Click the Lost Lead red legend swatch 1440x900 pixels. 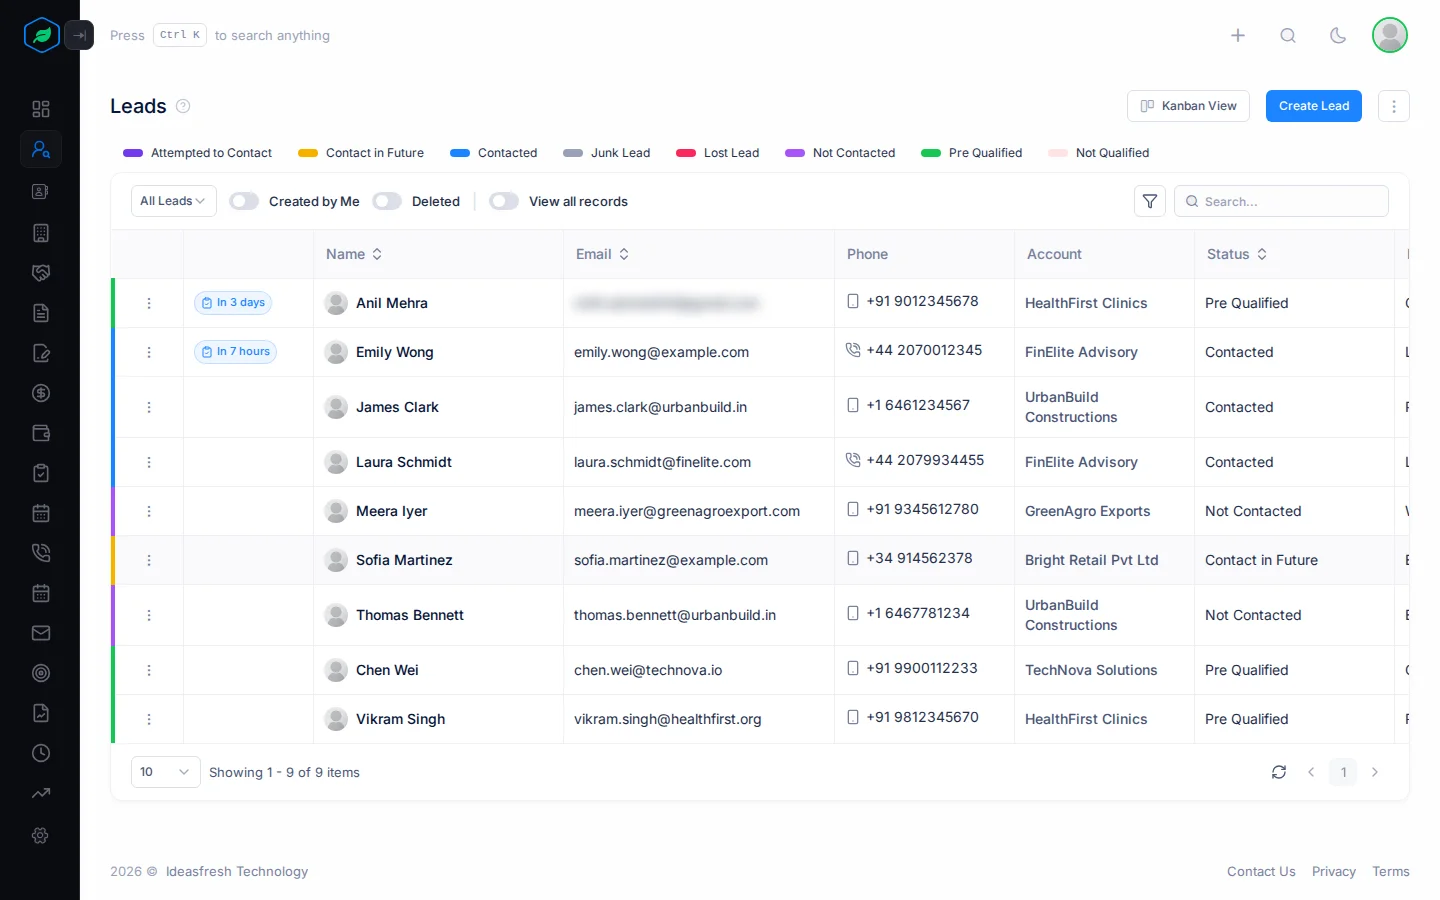pyautogui.click(x=686, y=153)
